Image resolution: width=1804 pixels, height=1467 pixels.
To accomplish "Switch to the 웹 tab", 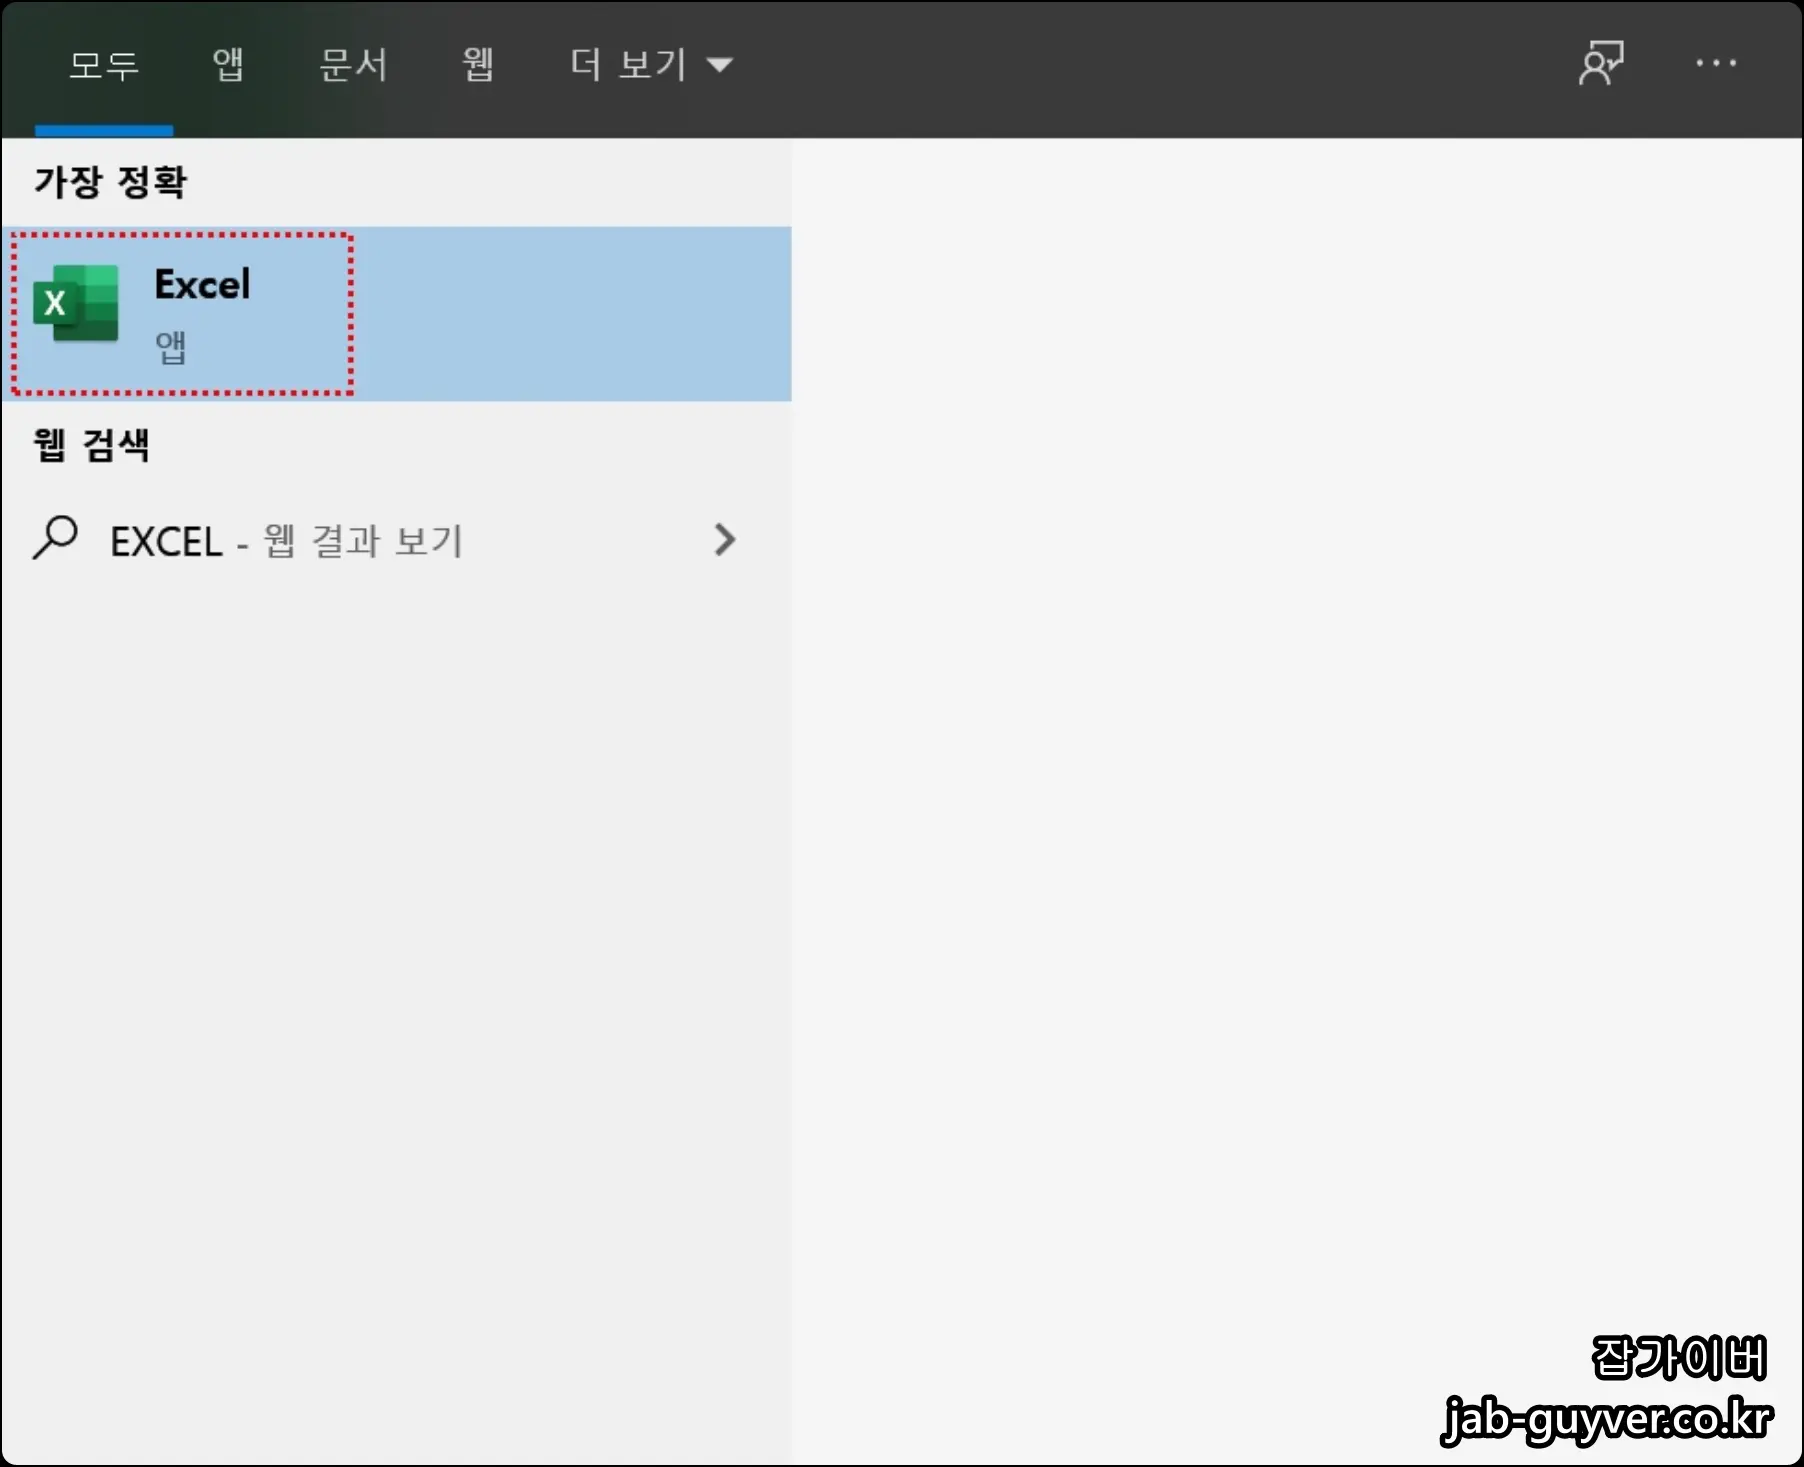I will click(478, 65).
